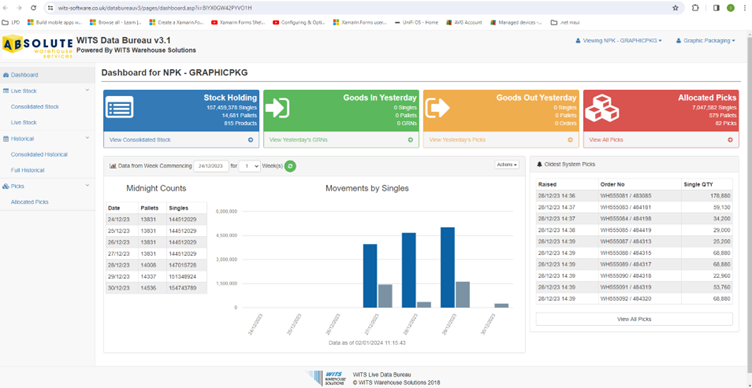Open Consolidated Stock in the sidebar
The image size is (752, 388).
click(x=35, y=107)
